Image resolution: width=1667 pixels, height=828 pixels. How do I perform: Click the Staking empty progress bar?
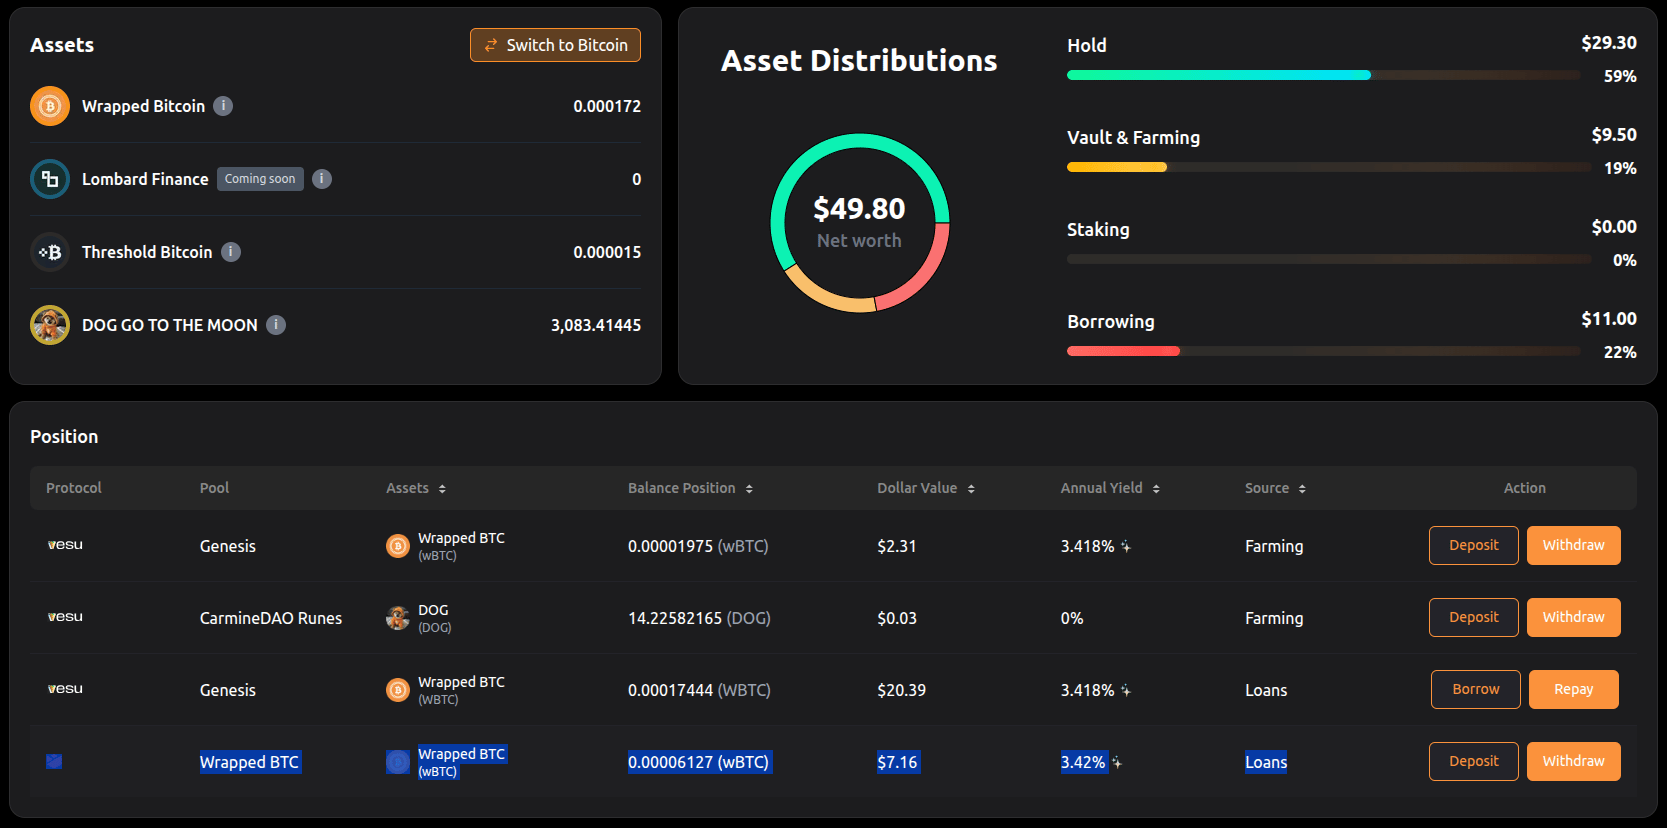point(1329,259)
